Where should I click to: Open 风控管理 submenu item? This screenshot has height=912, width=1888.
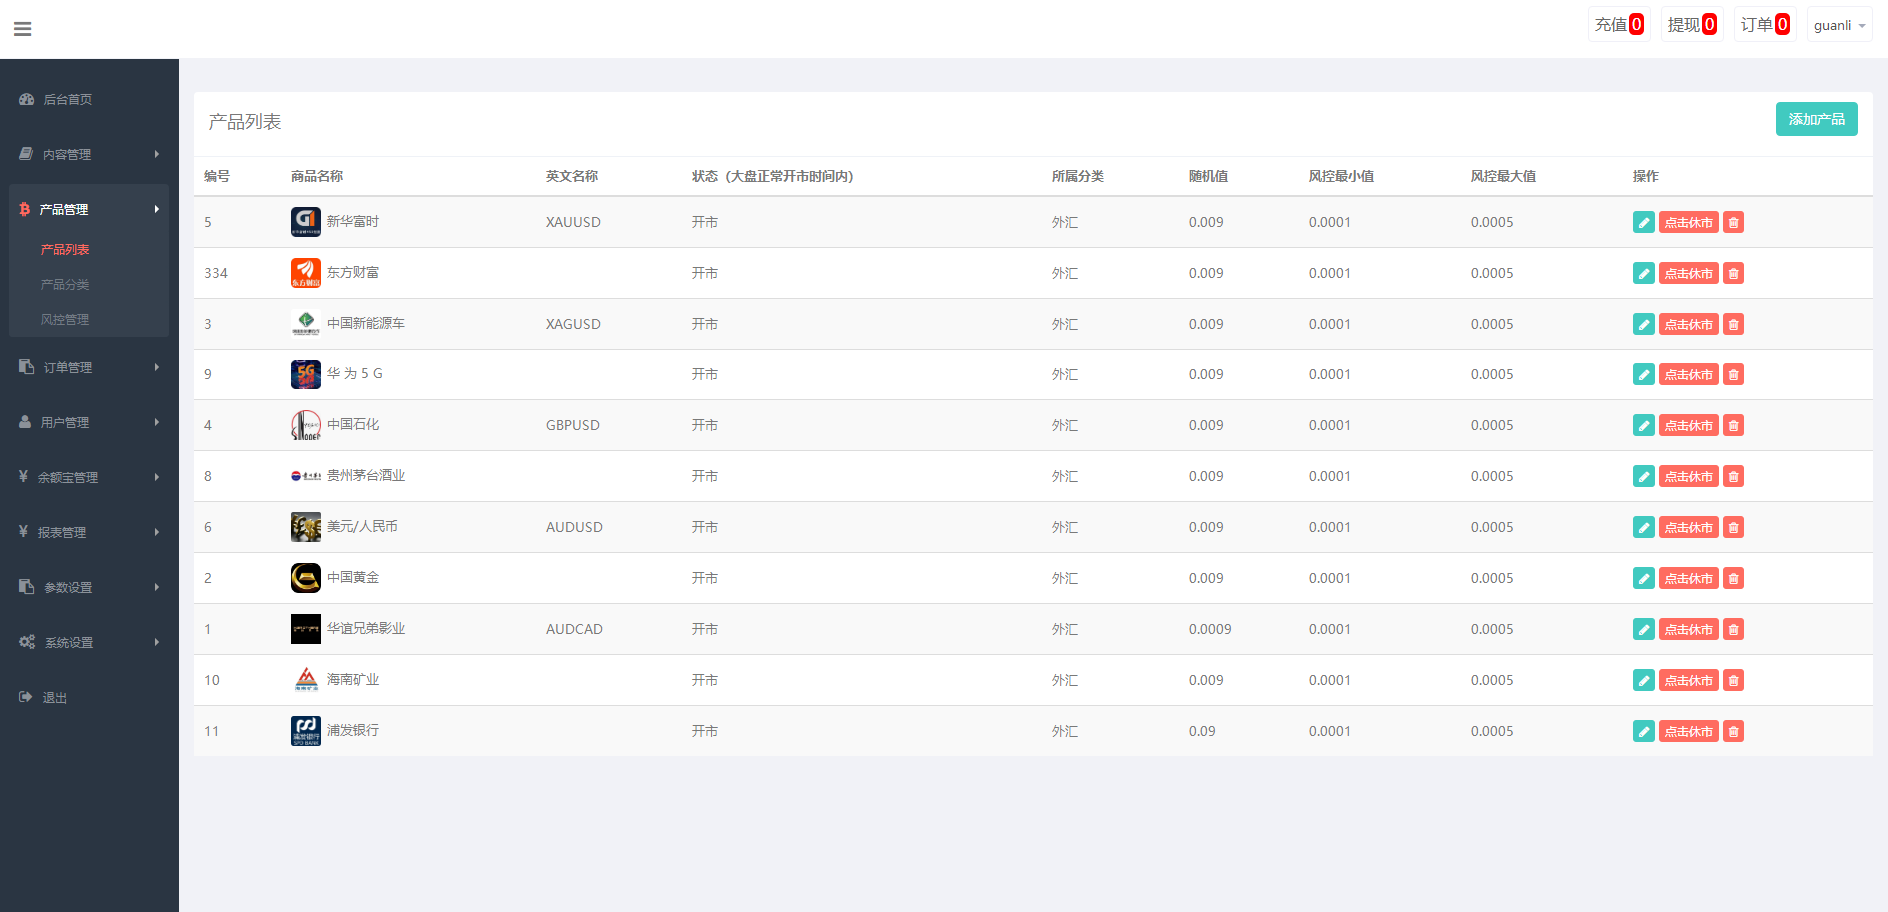click(65, 320)
